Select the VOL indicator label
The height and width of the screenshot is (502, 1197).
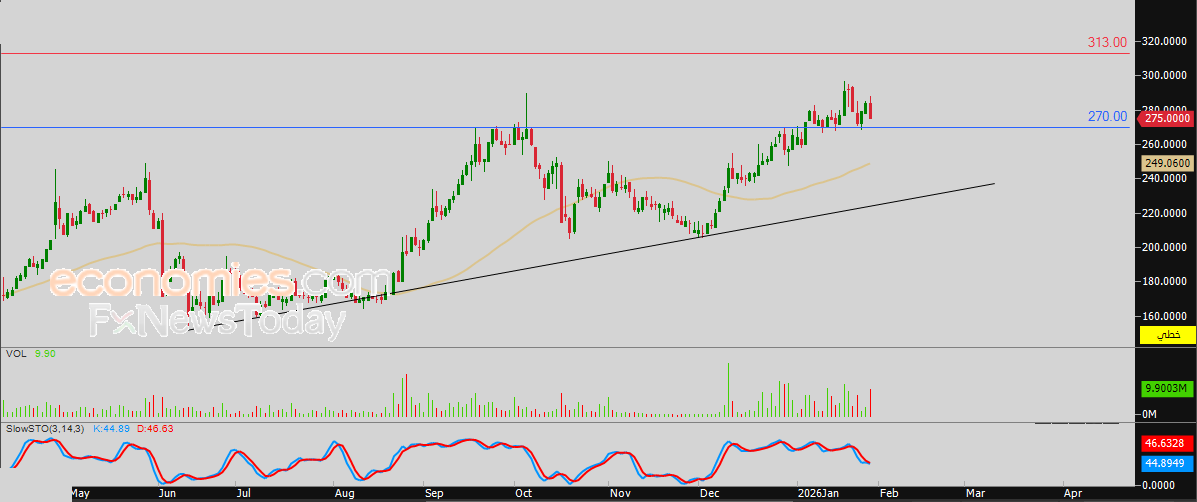point(15,353)
